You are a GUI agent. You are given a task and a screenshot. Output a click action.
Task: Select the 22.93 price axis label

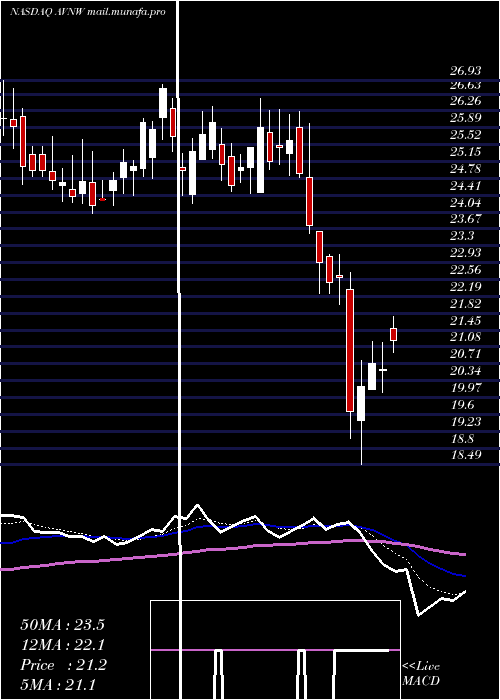pos(466,253)
